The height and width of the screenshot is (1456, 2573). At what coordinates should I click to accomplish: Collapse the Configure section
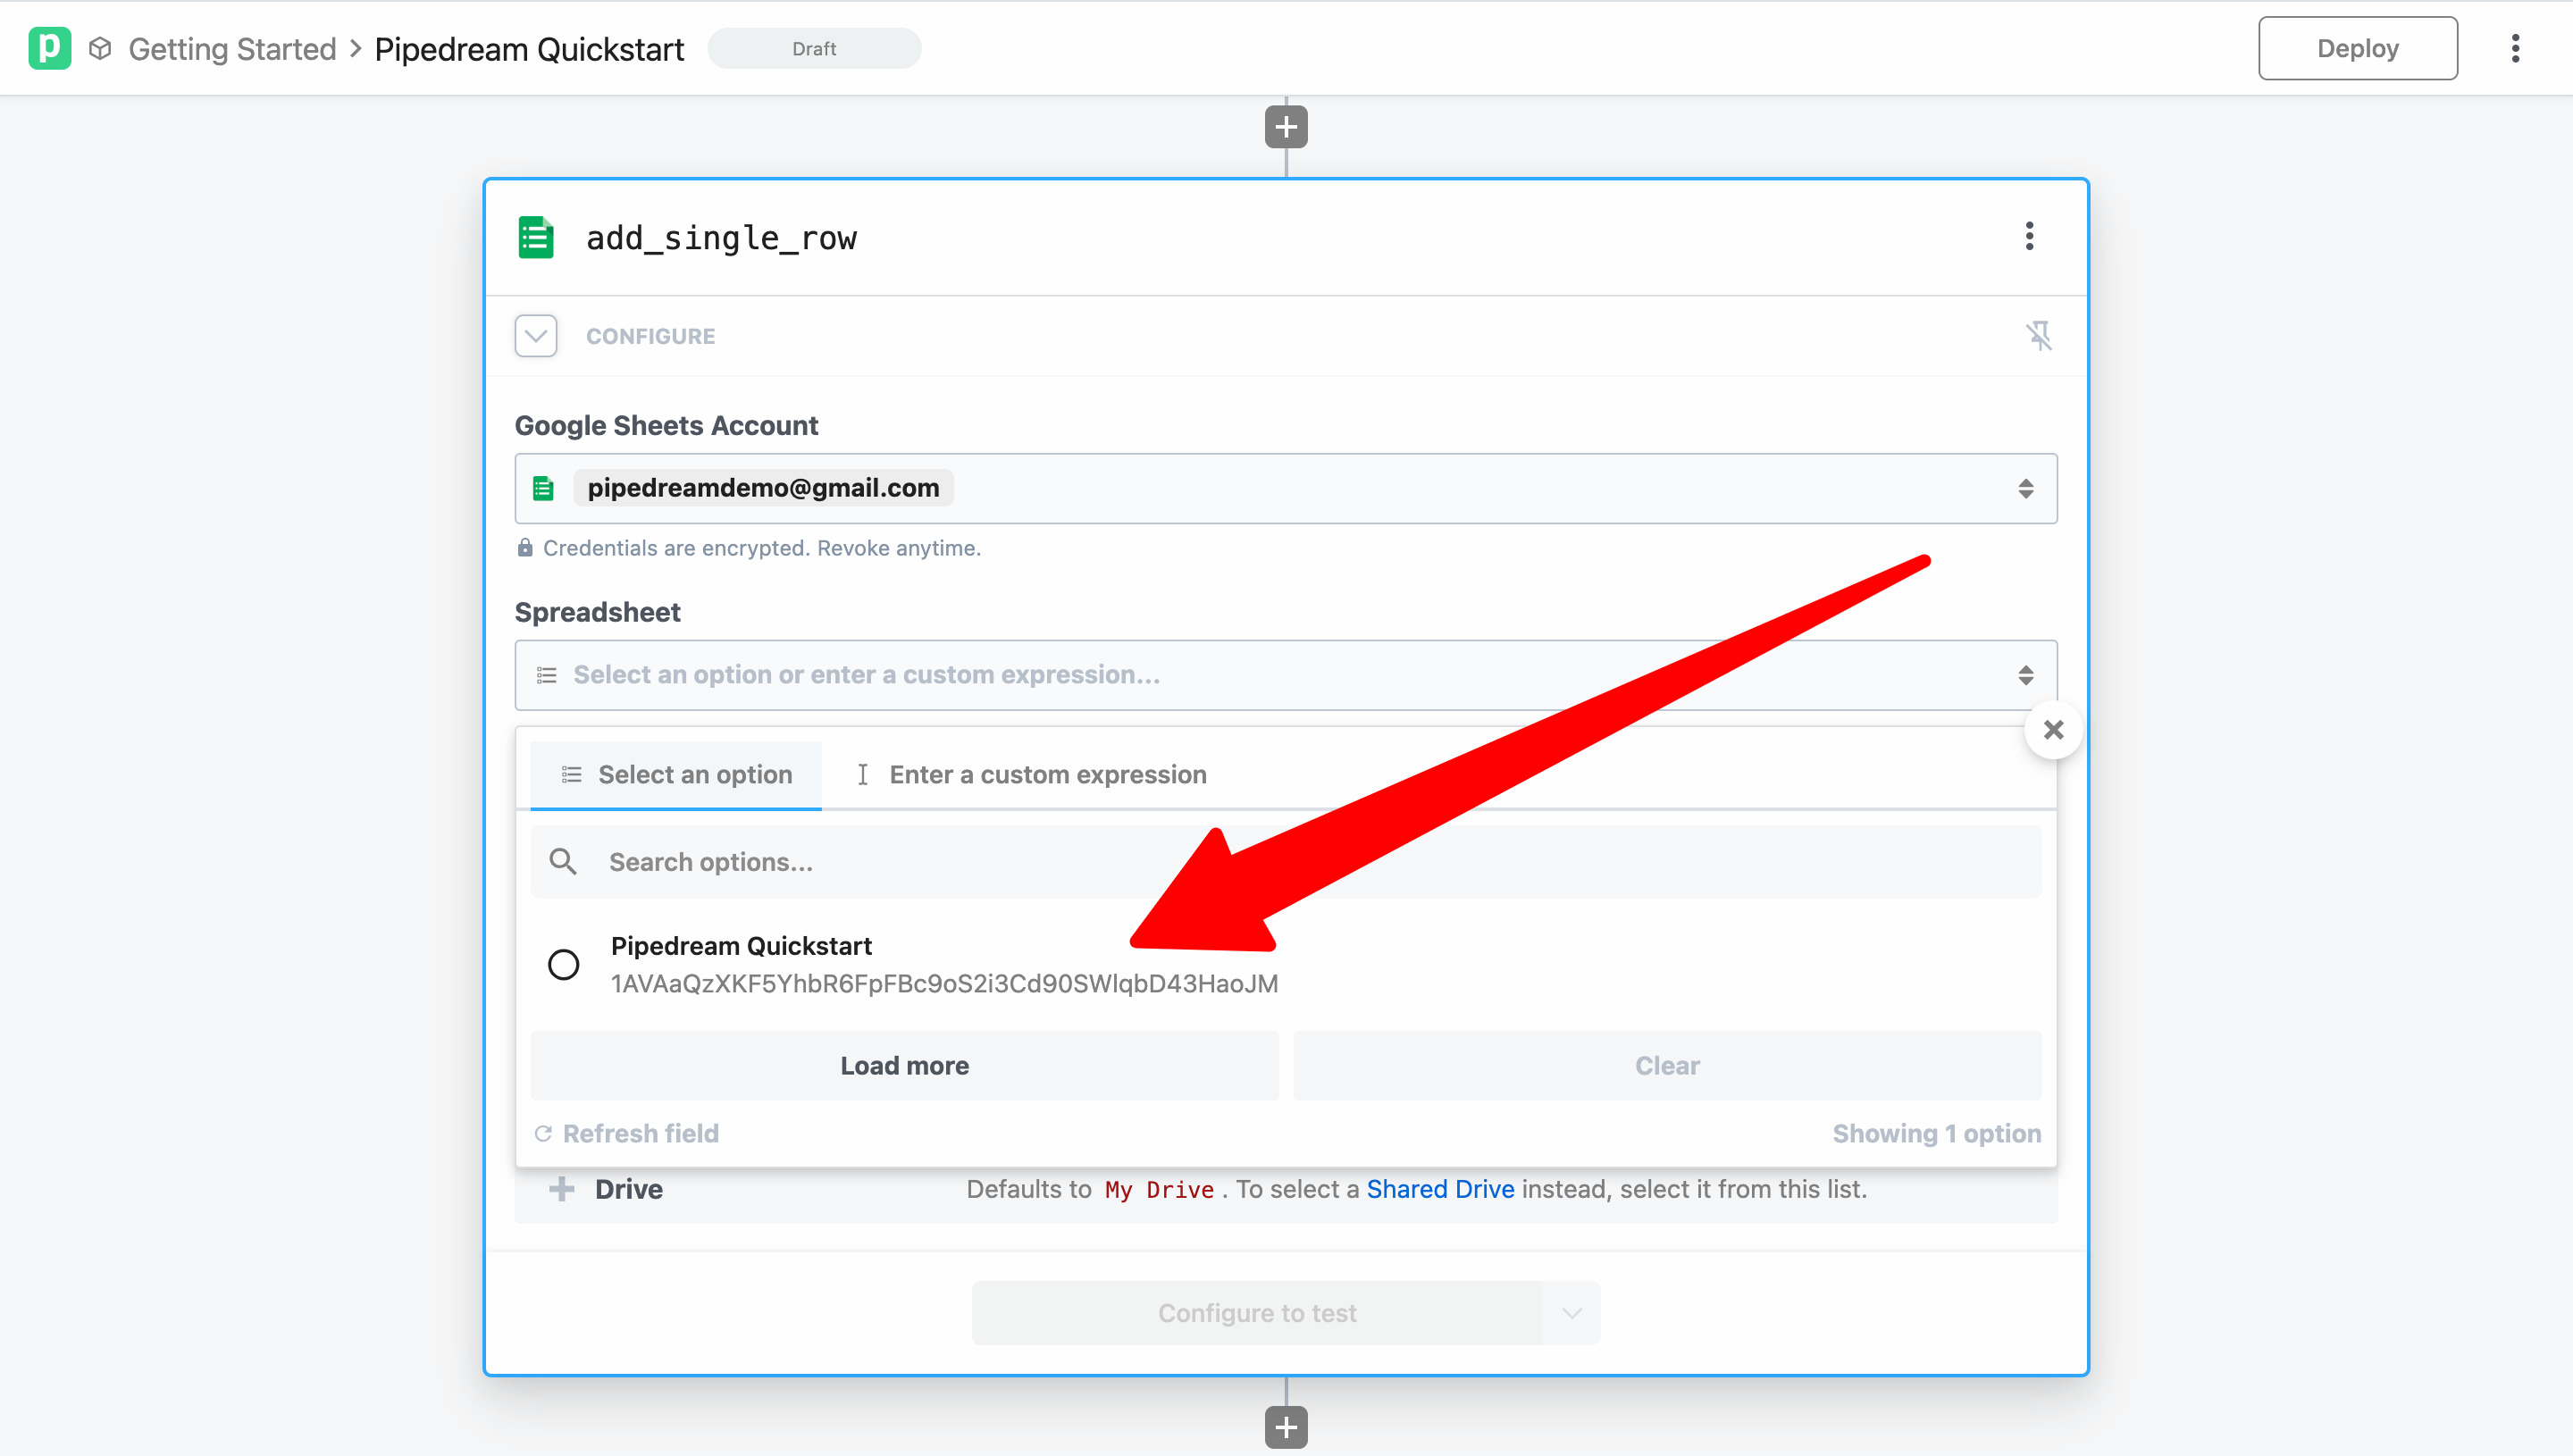tap(536, 336)
